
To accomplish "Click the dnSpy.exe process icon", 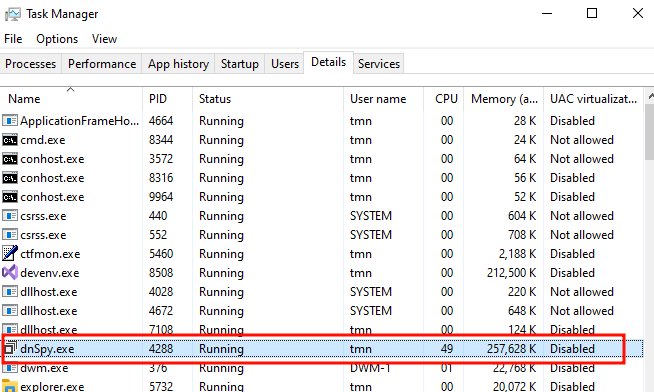I will tap(10, 348).
